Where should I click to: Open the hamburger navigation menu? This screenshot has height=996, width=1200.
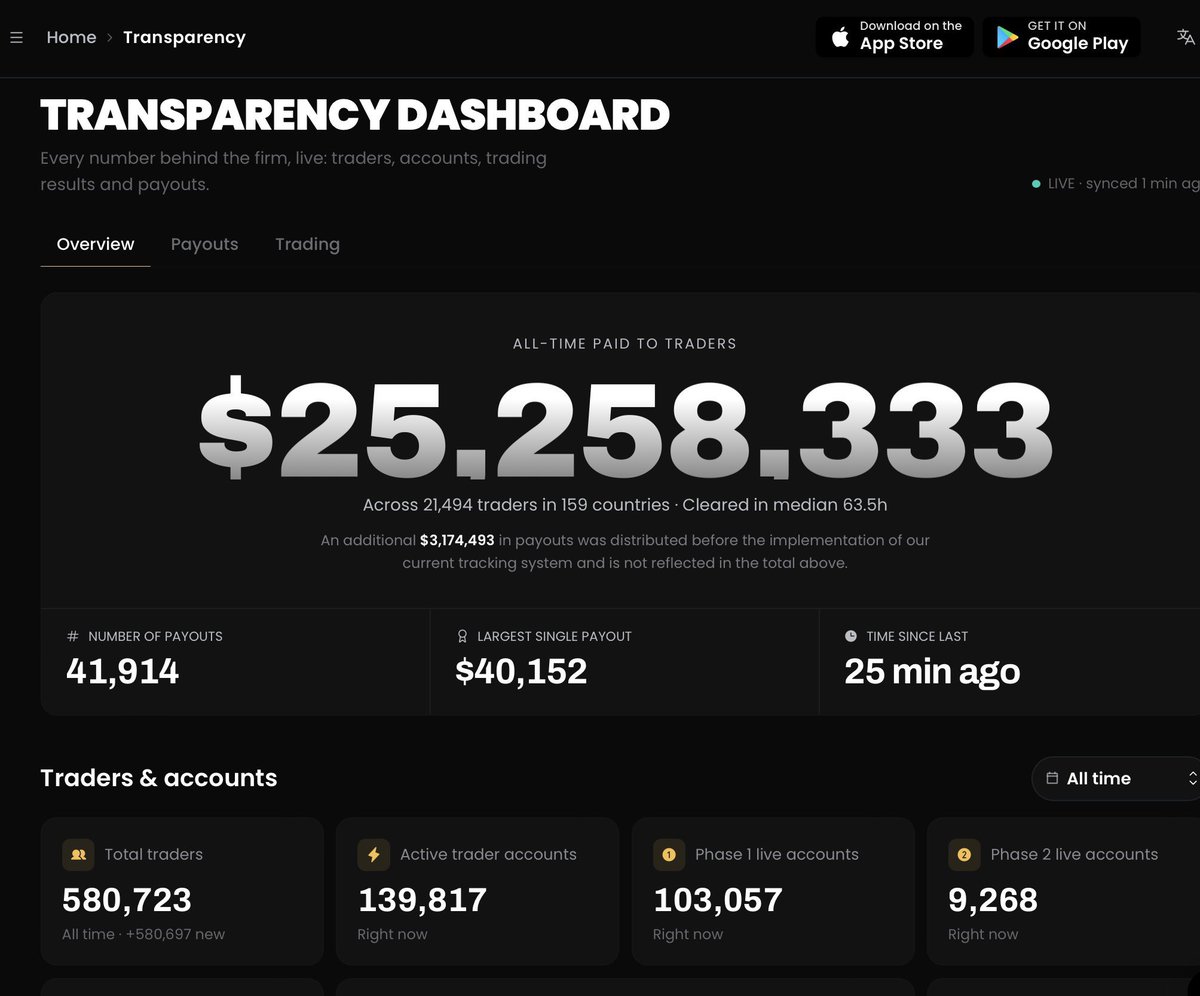[x=16, y=38]
